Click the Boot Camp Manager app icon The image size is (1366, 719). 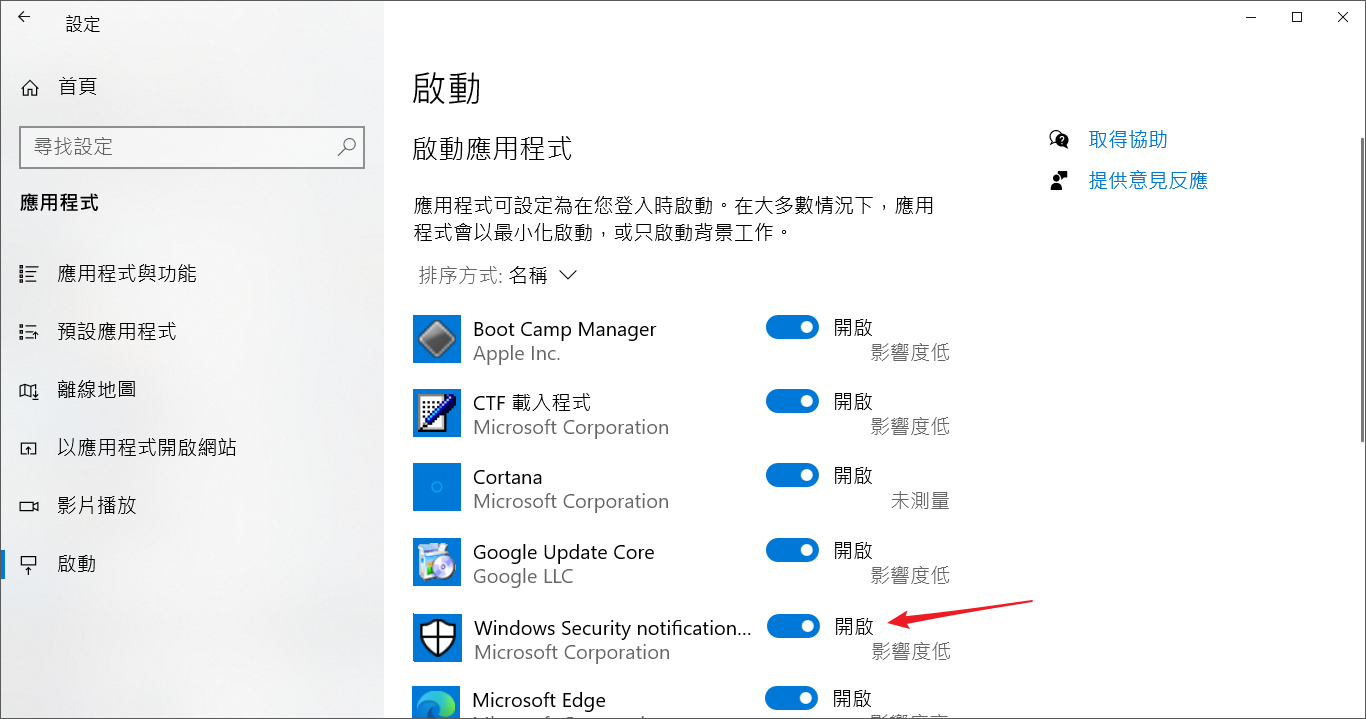pos(437,339)
